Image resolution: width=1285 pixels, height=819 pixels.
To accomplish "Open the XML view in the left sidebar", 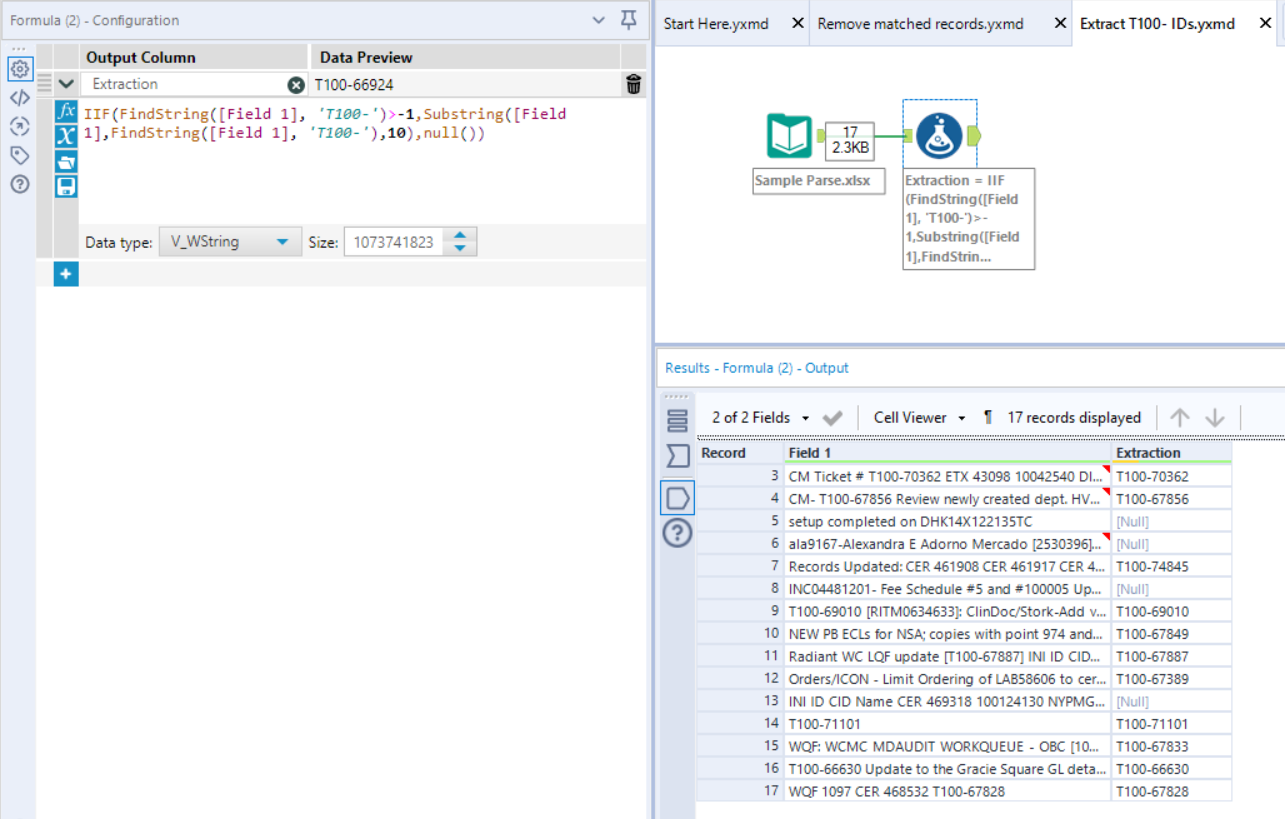I will (20, 97).
